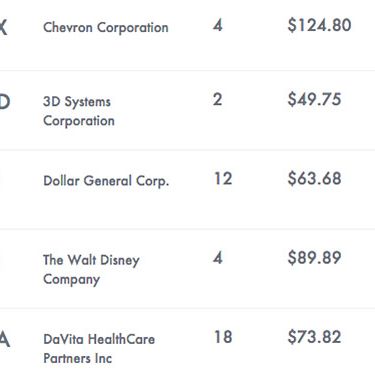Click the ticker ending in D beside 3D Systems
The height and width of the screenshot is (375, 375).
(5, 101)
